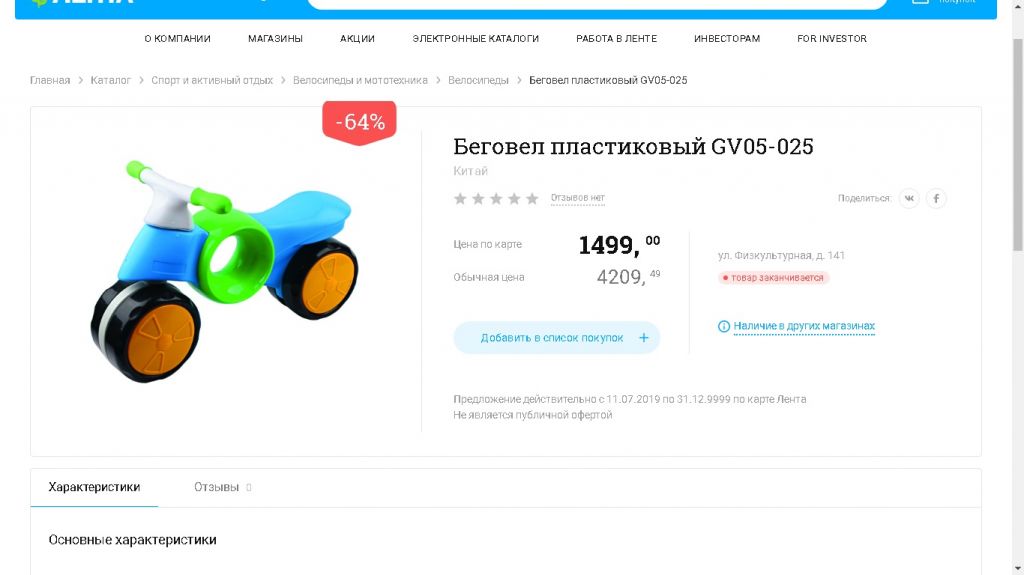
Task: Click the info icon beside availability link
Action: click(724, 326)
